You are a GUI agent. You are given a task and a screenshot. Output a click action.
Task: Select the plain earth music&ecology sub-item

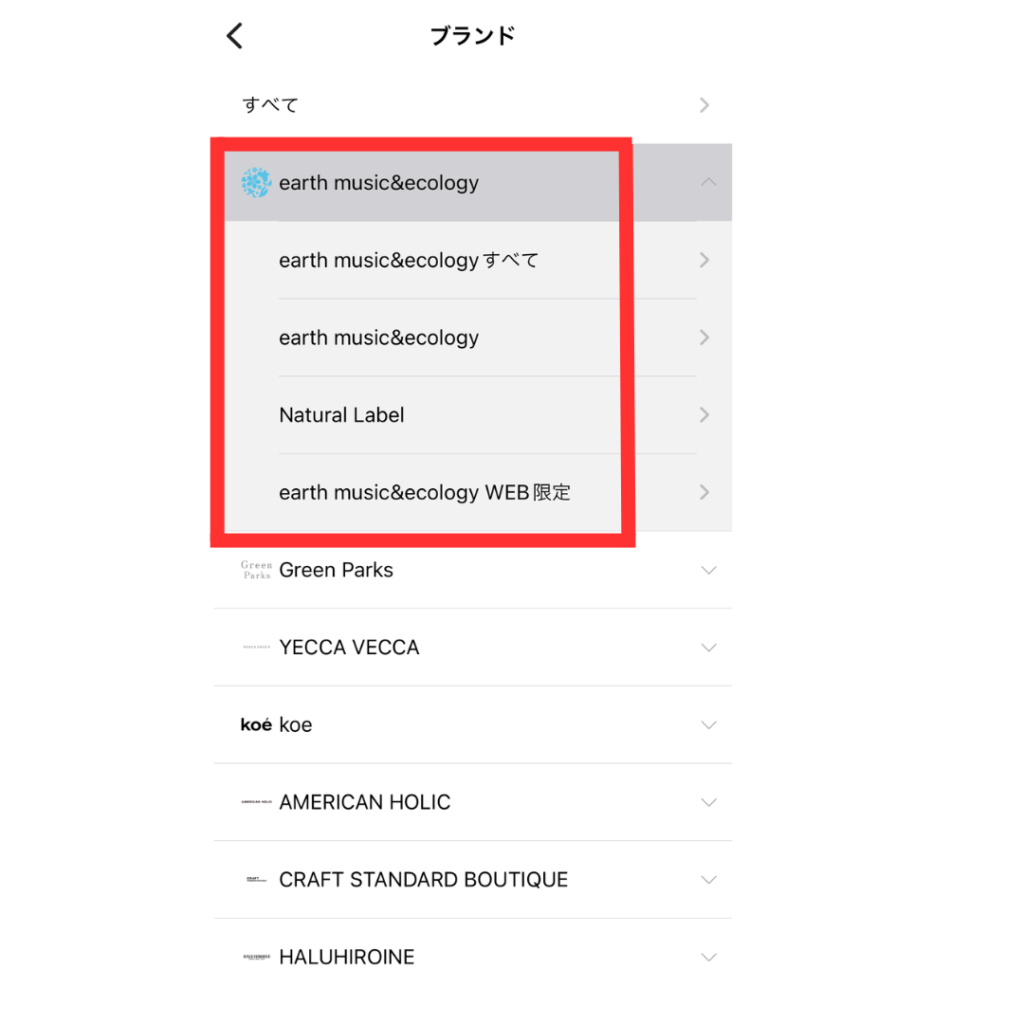[473, 338]
